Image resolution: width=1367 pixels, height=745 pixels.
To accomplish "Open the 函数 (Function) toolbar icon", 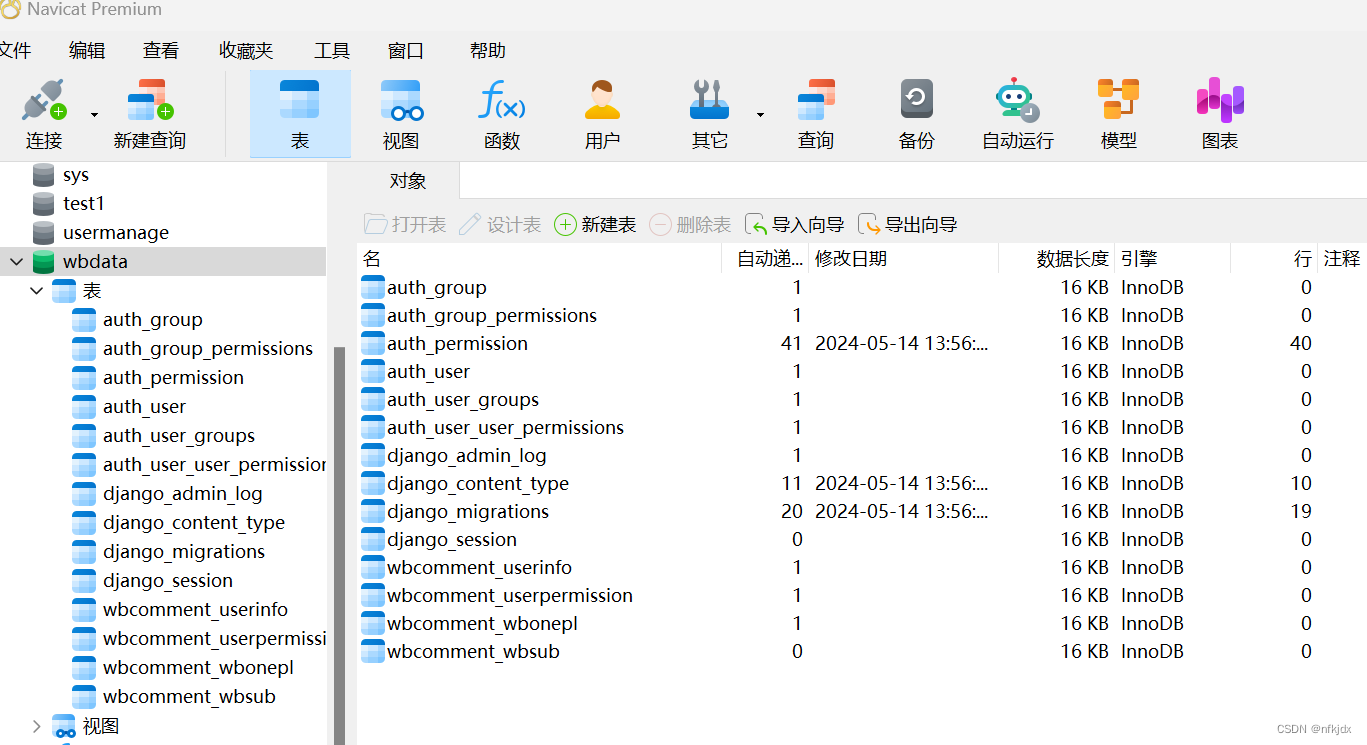I will [x=502, y=100].
